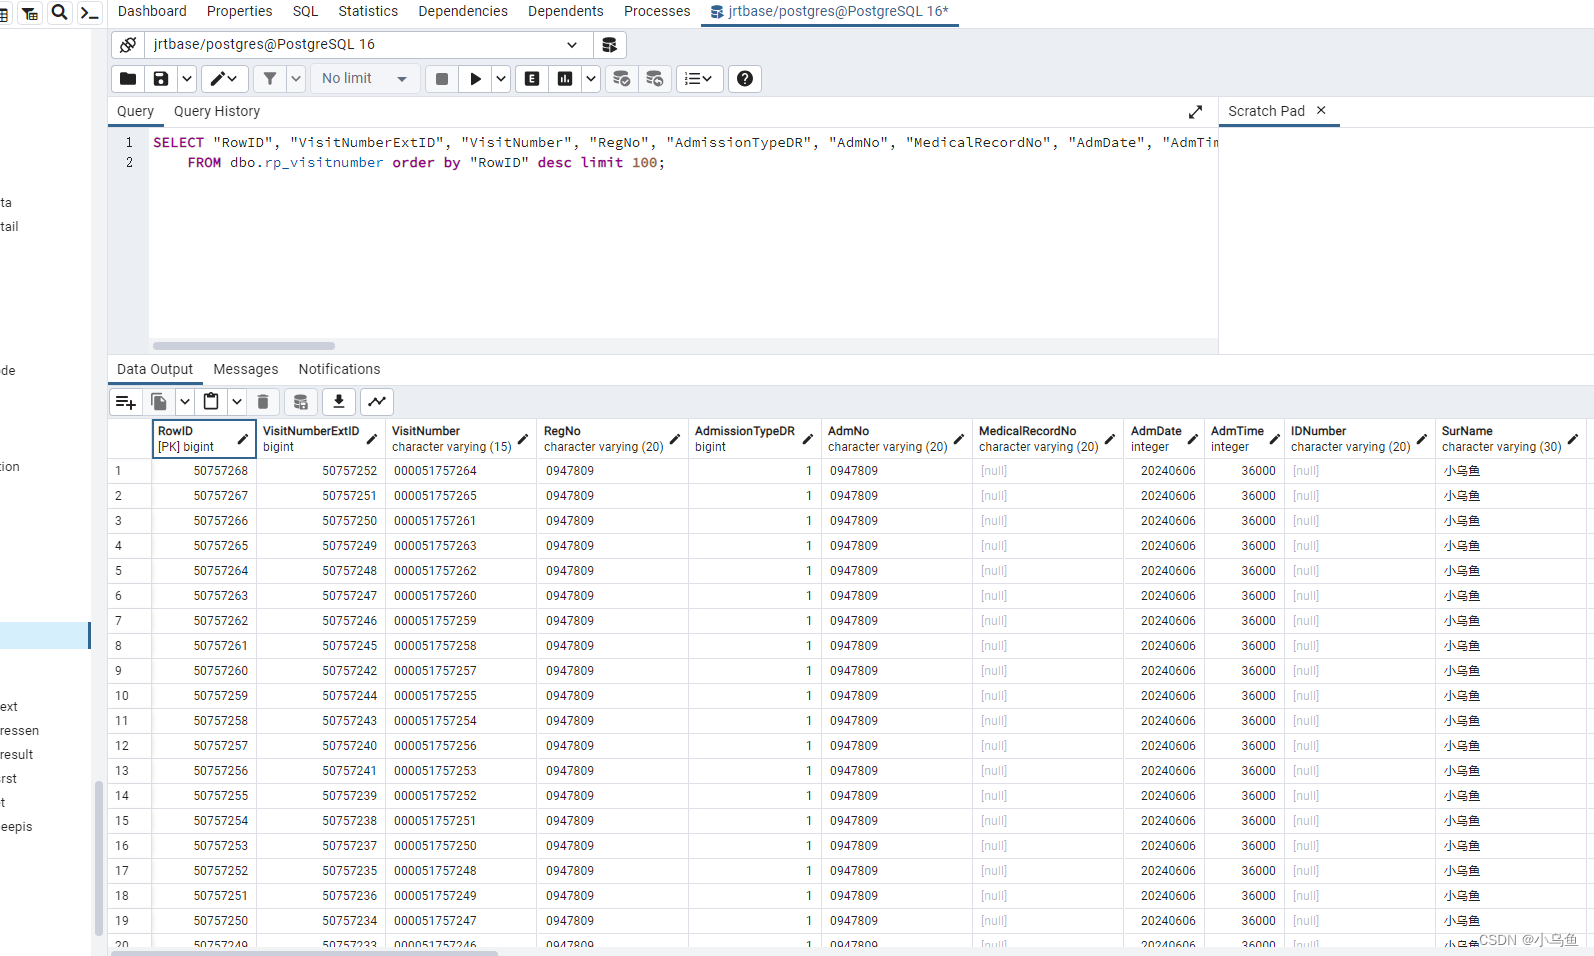This screenshot has height=956, width=1594.
Task: Open the SQL tab
Action: tap(305, 11)
